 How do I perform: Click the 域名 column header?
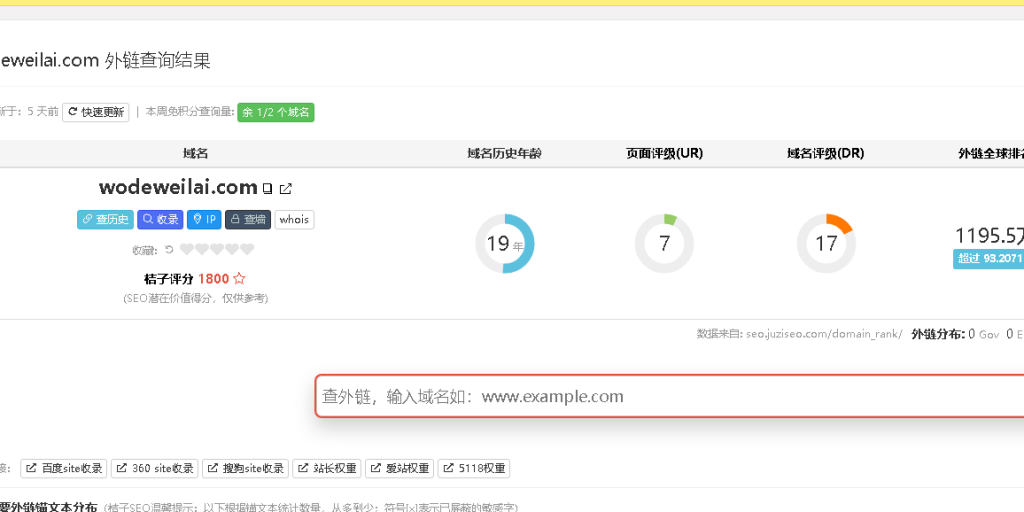(x=195, y=153)
